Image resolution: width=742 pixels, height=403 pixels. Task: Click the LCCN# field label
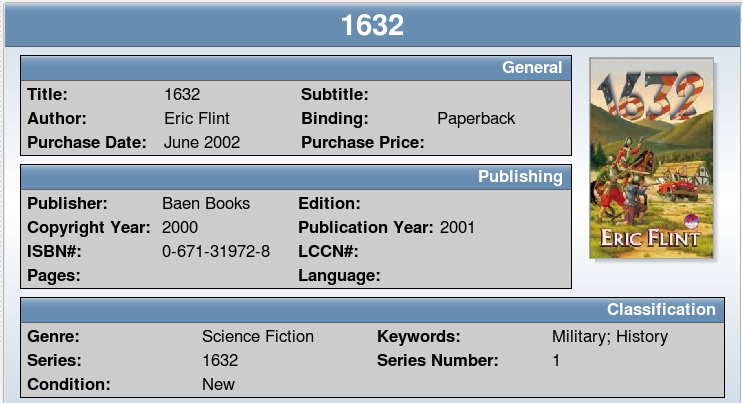pos(328,252)
